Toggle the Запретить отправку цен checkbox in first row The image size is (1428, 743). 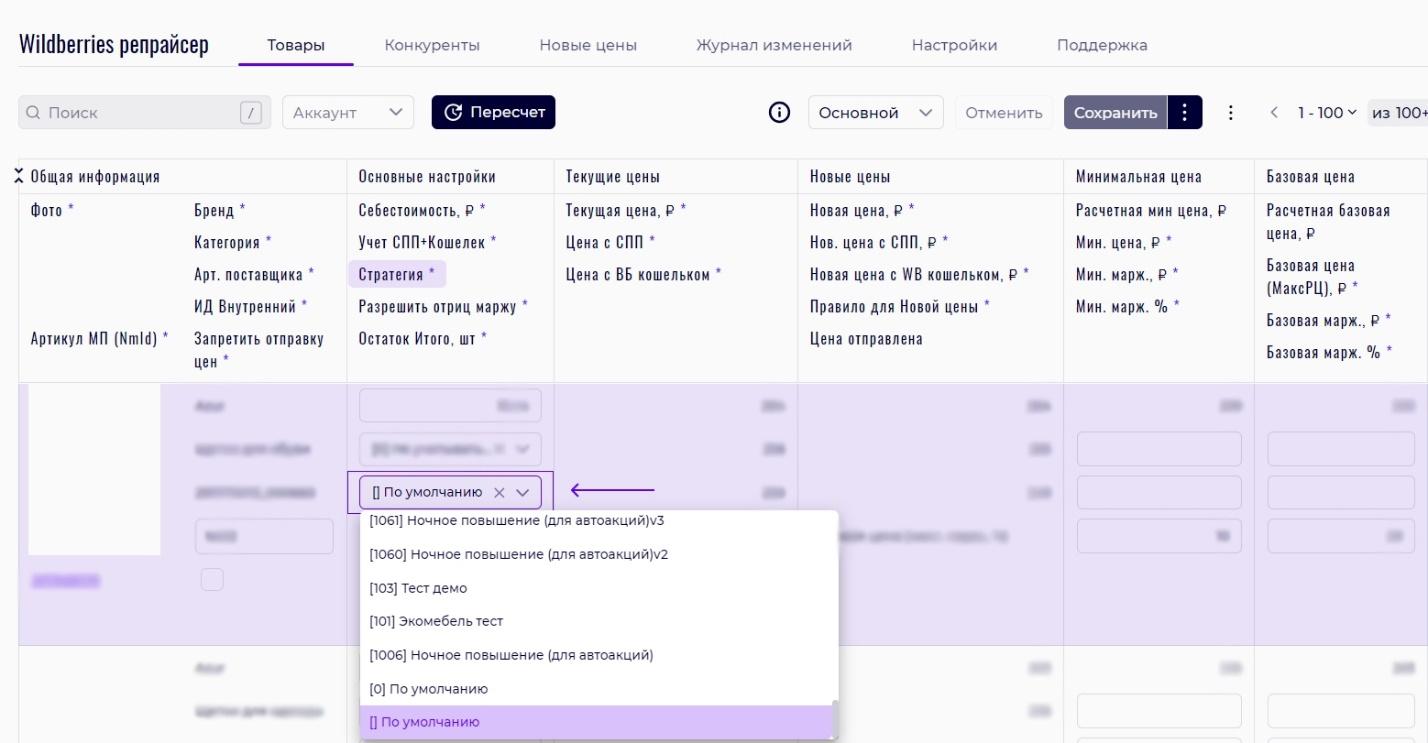coord(211,579)
